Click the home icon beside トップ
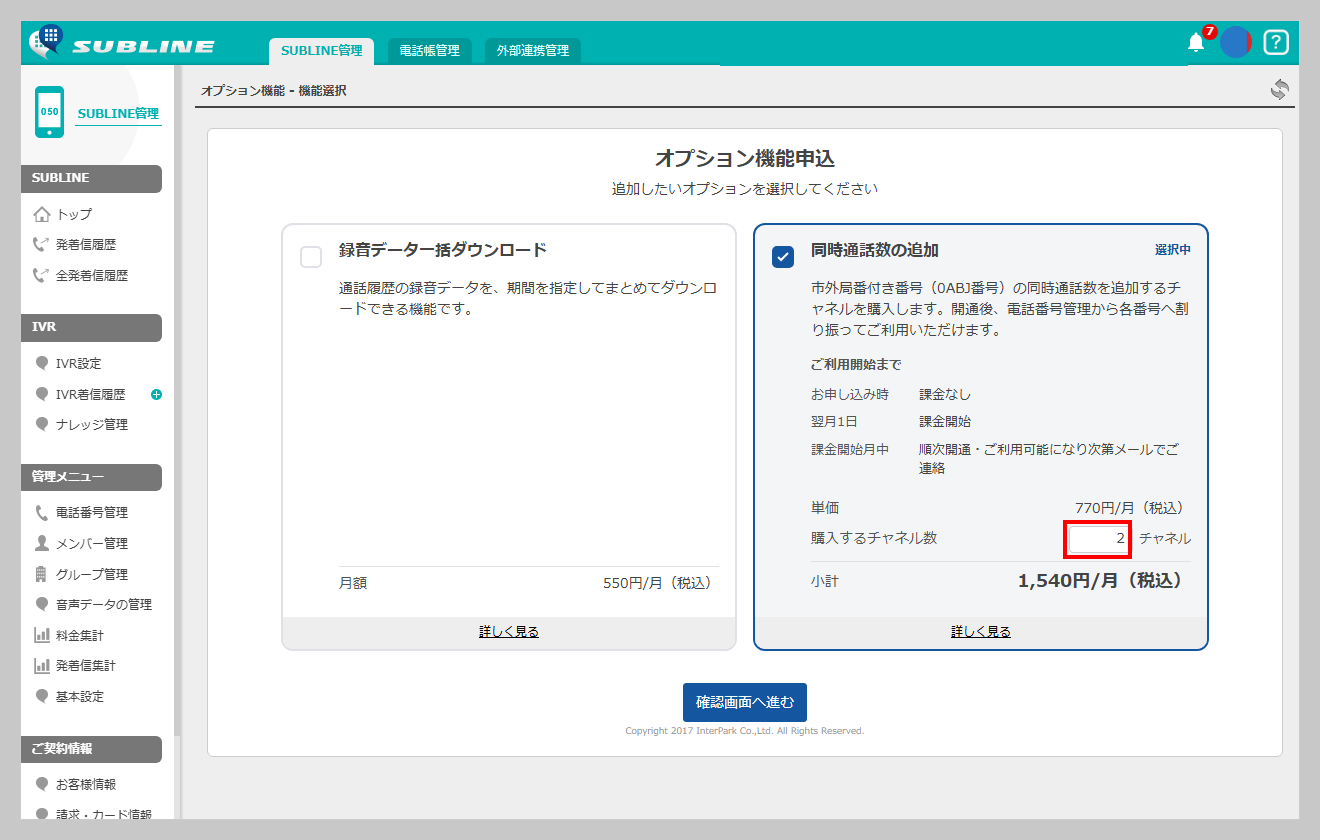1320x840 pixels. pyautogui.click(x=41, y=214)
